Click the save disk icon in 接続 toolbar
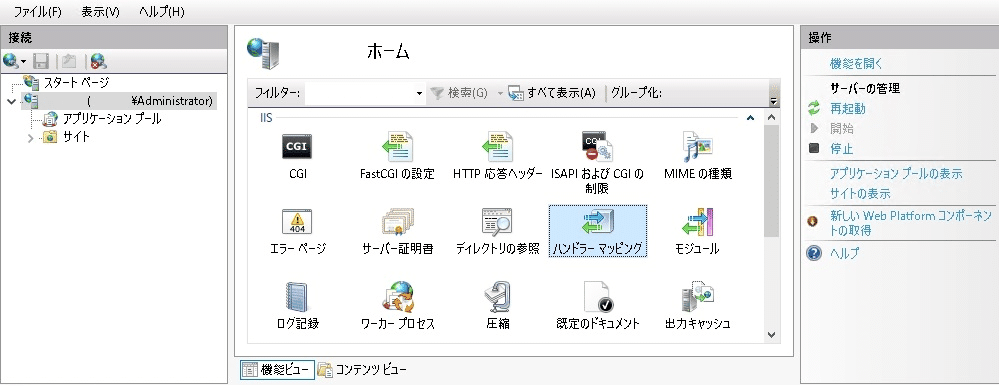Viewport: 999px width, 386px height. tap(41, 61)
